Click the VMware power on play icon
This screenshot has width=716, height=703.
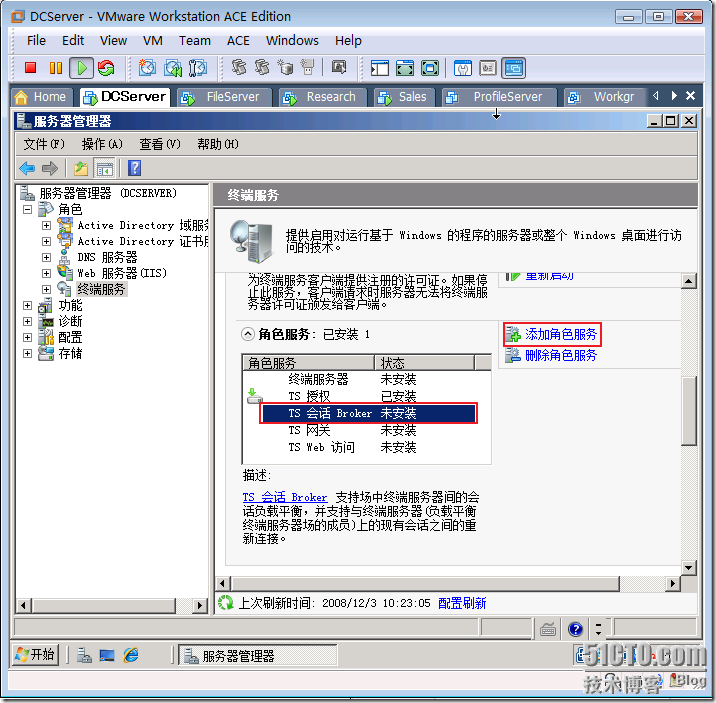pyautogui.click(x=82, y=68)
